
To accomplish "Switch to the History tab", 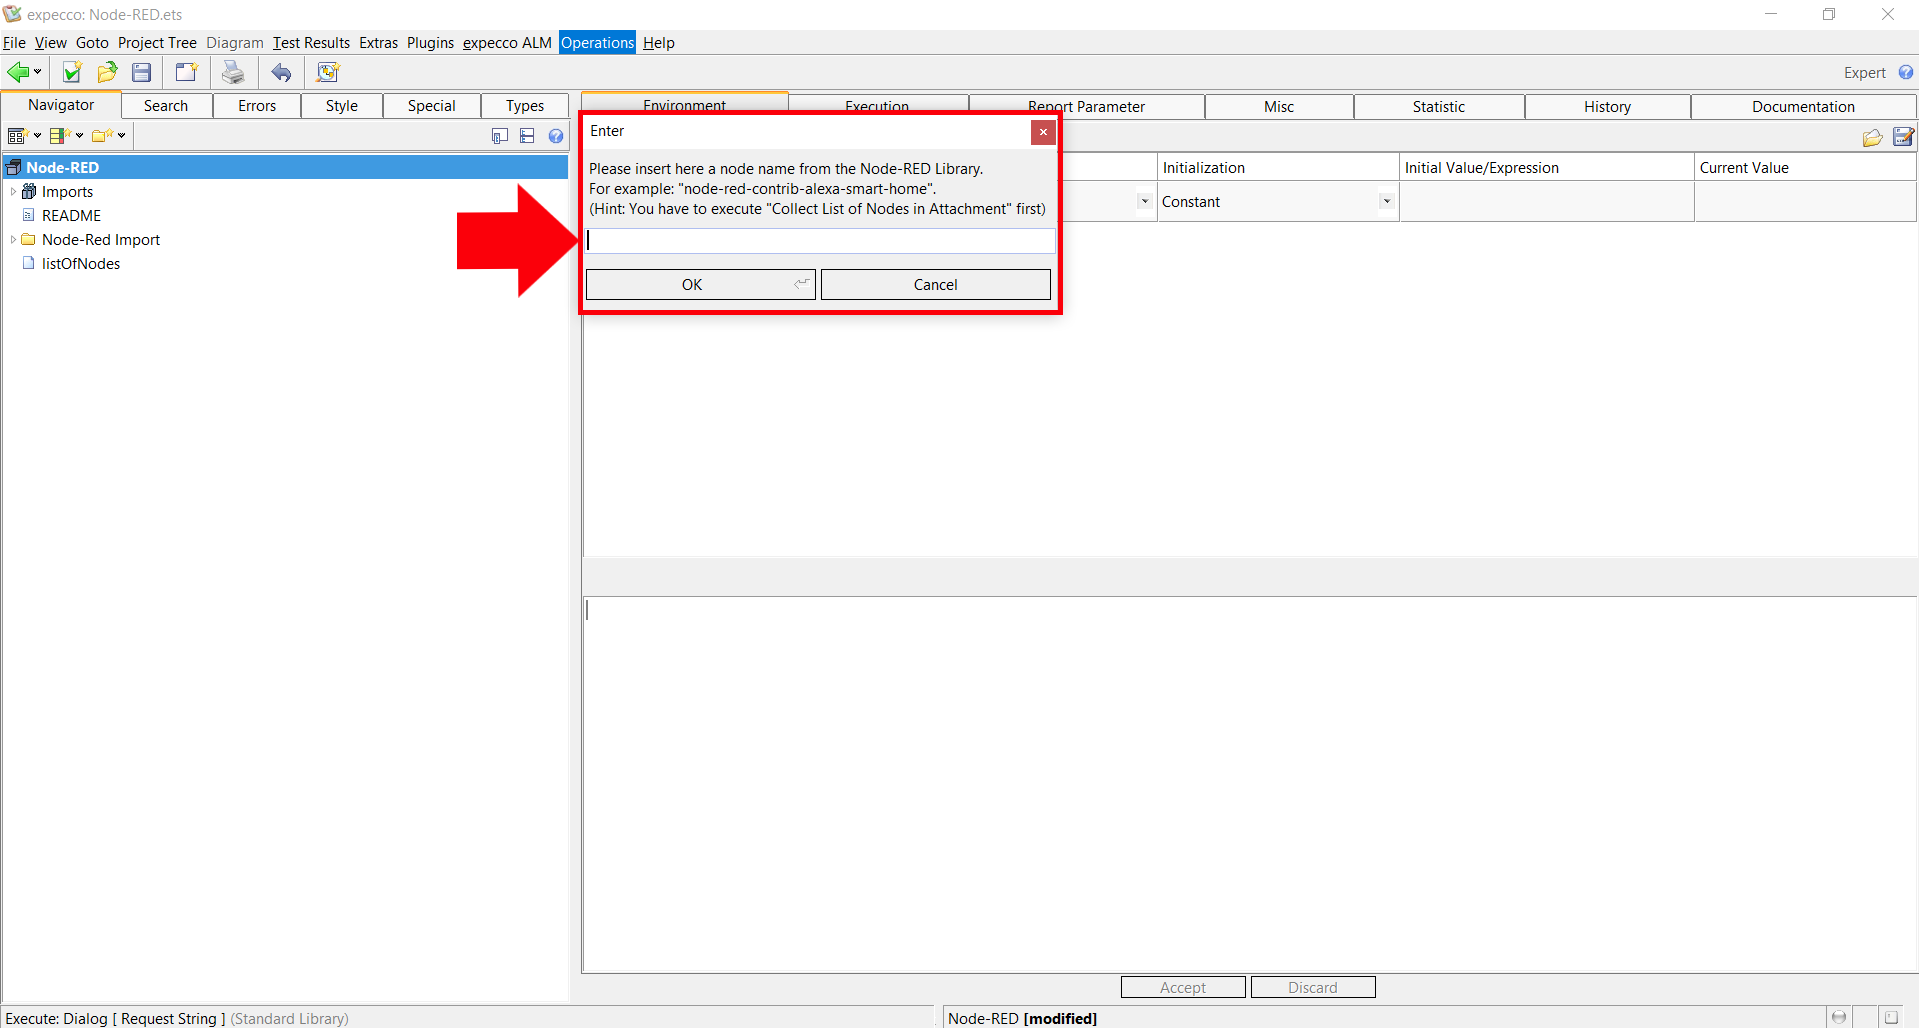I will pos(1607,107).
